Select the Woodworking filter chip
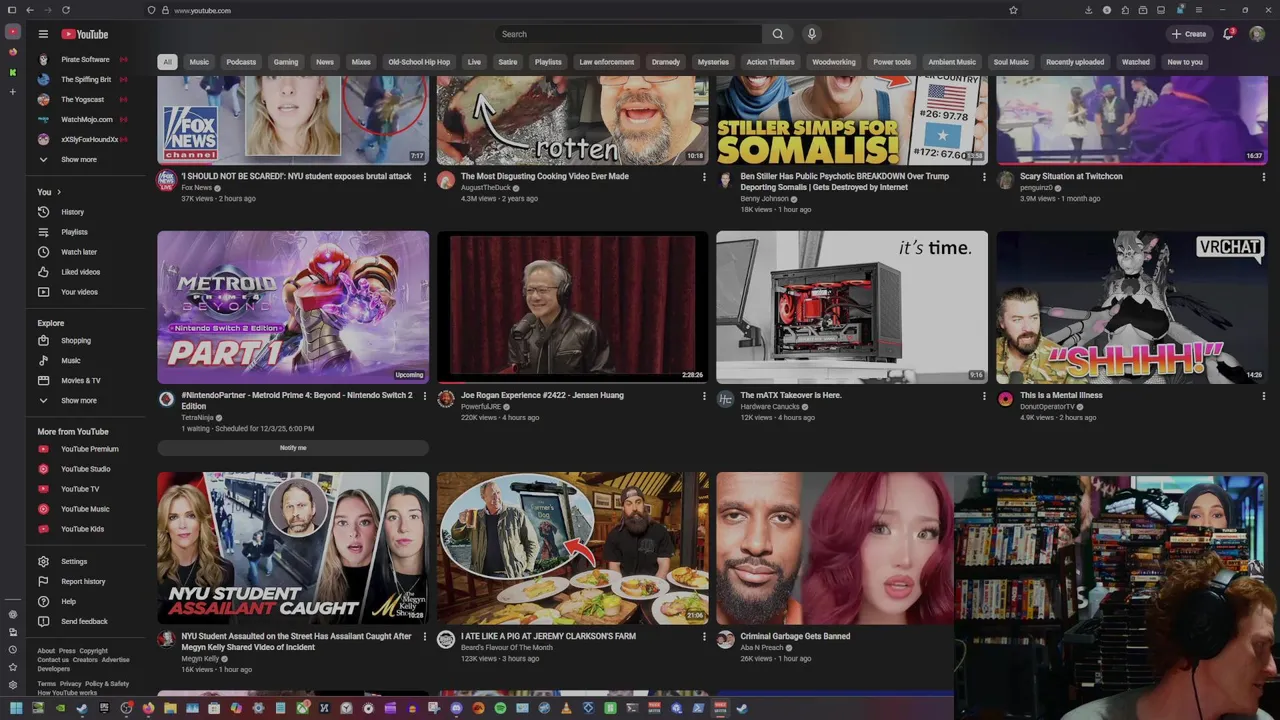 [x=834, y=62]
